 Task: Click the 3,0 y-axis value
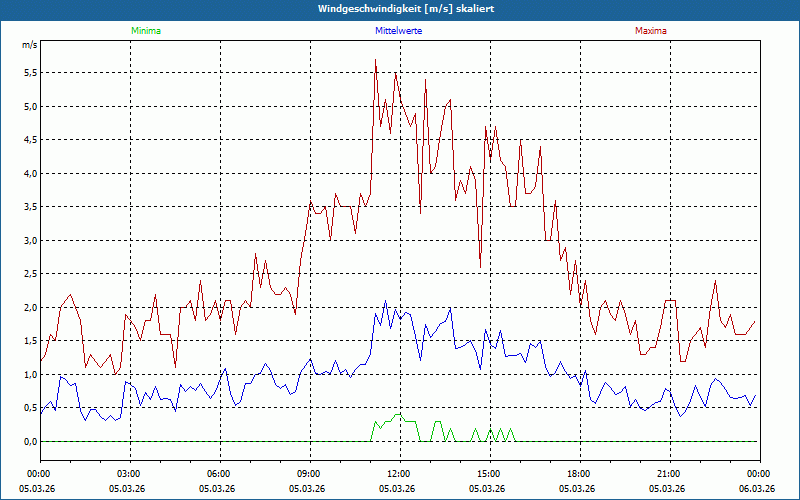[x=31, y=240]
